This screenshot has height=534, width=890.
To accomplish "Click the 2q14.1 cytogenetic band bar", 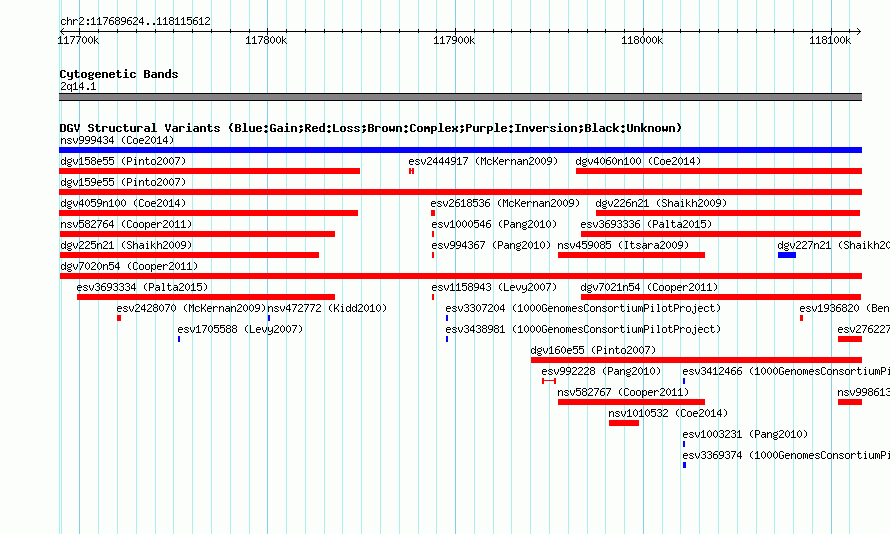I will click(460, 97).
